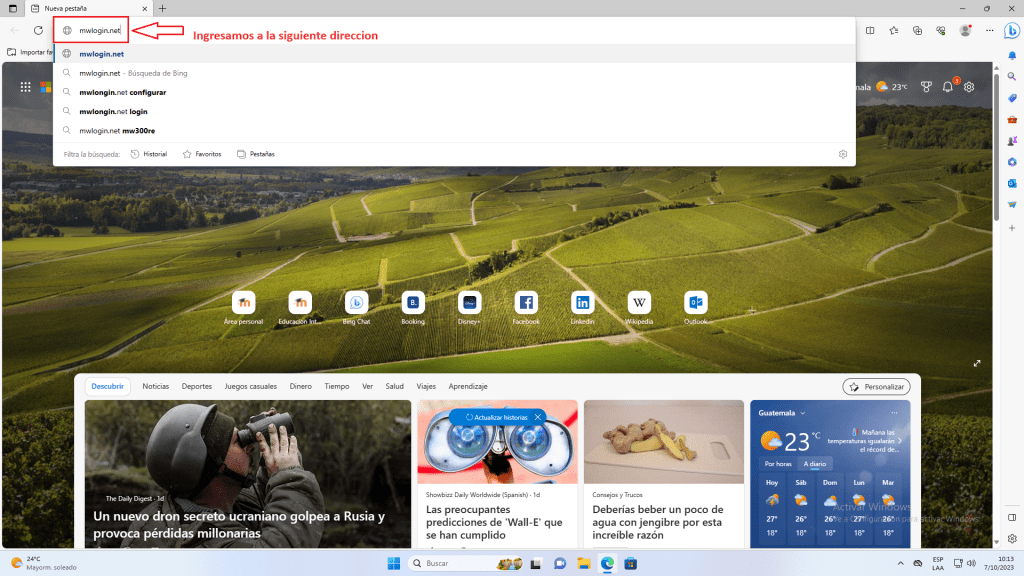This screenshot has width=1024, height=576.
Task: Open the Bing Chat quick link
Action: coord(356,302)
